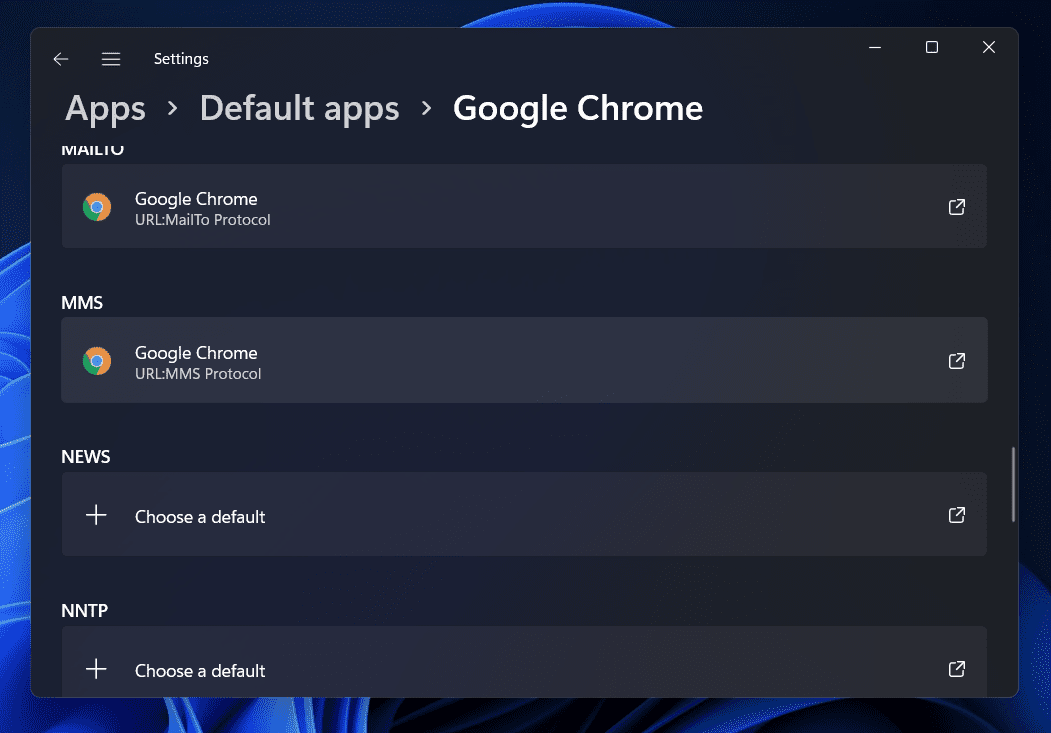
Task: Click the Chrome icon in MAILTO row
Action: coord(97,207)
